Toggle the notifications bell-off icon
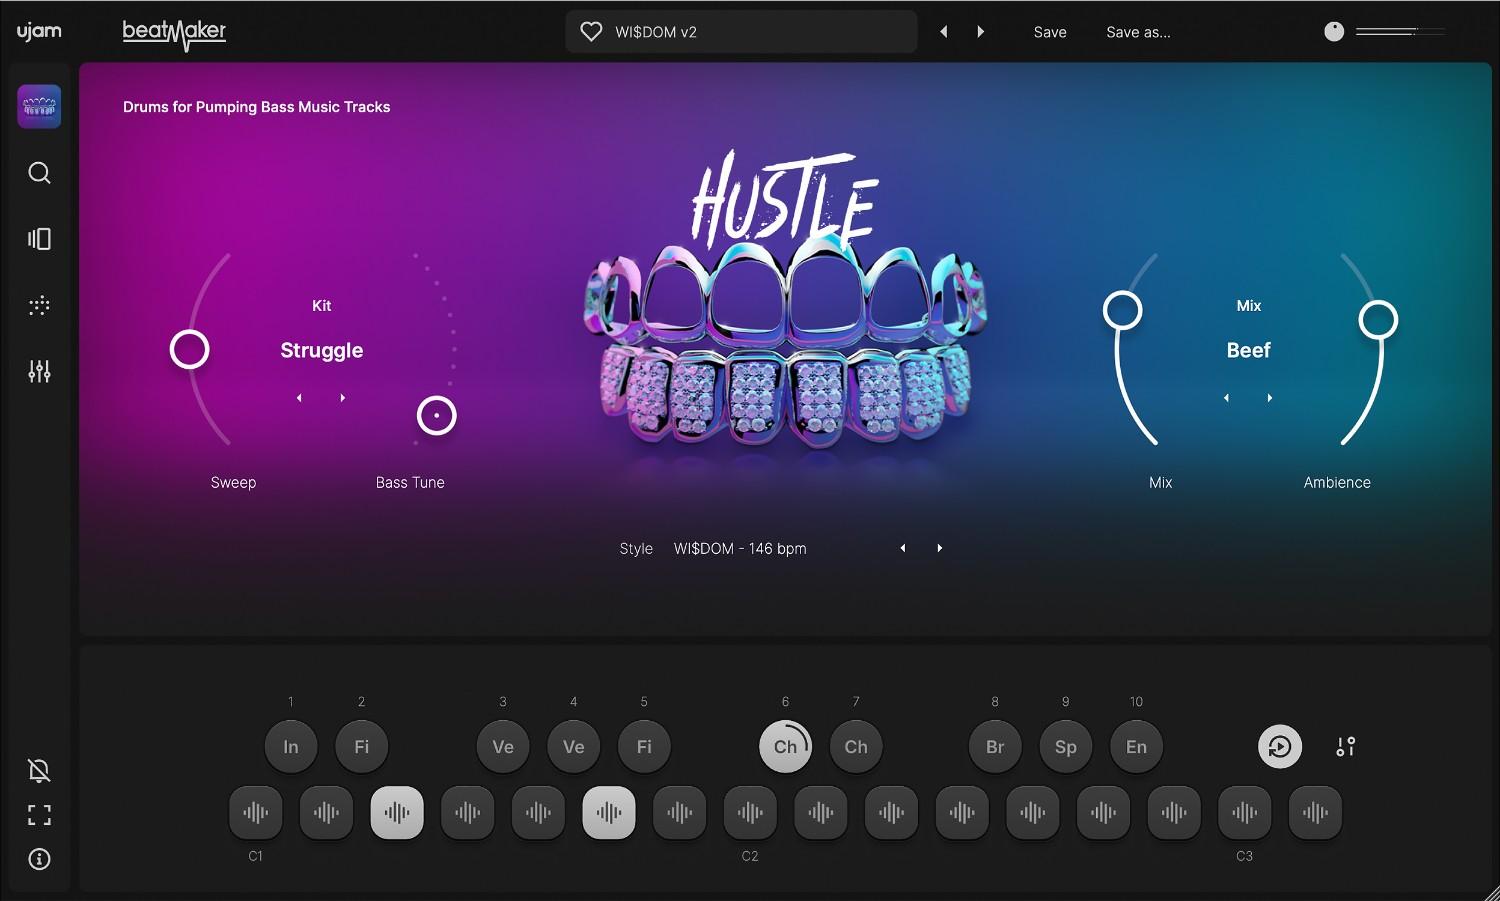The image size is (1500, 901). point(39,770)
